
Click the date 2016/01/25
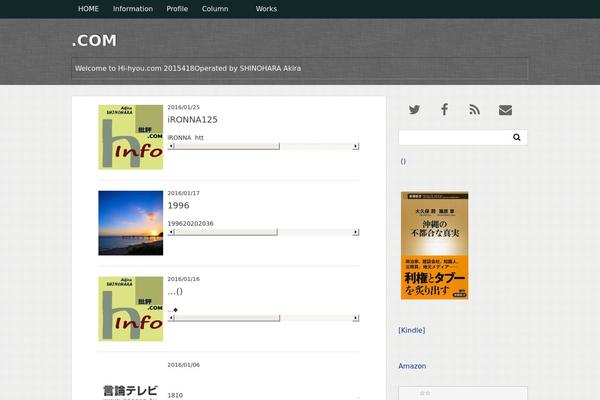183,108
